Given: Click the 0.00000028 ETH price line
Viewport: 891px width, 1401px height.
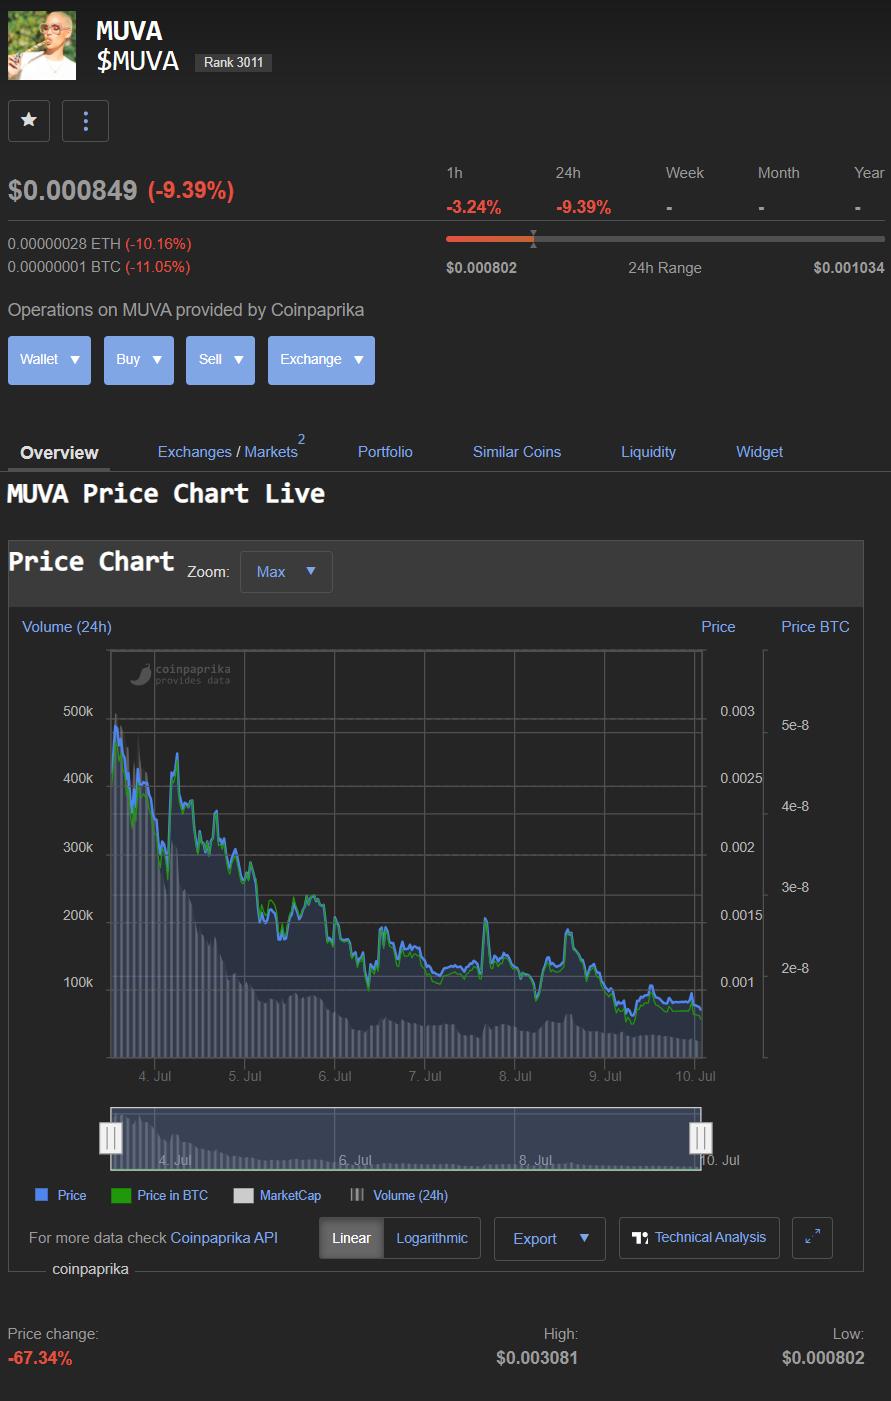Looking at the screenshot, I should click(x=99, y=244).
